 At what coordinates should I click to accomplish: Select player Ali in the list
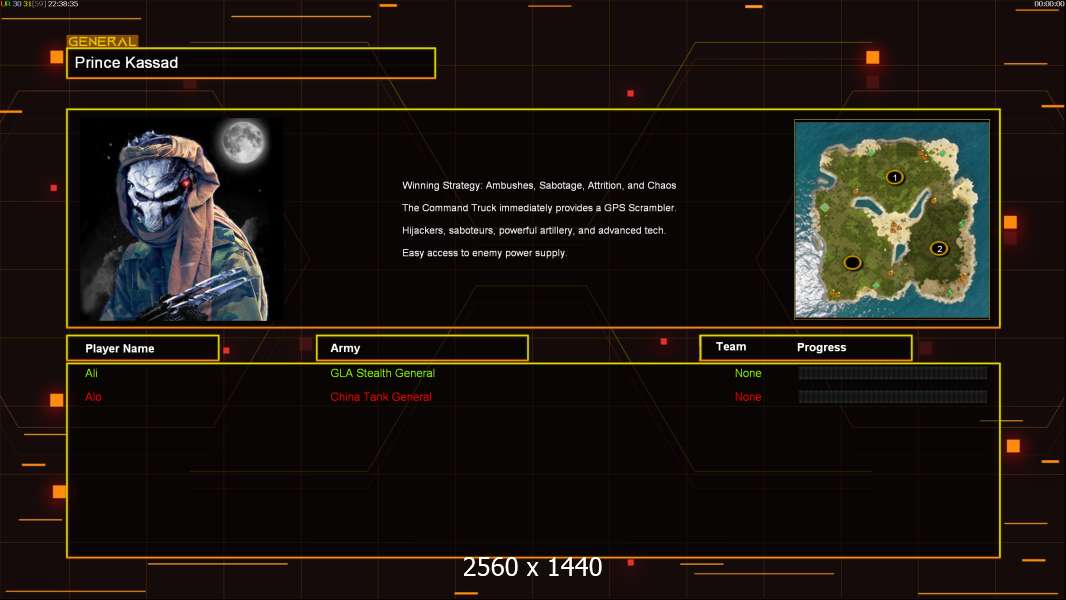[x=92, y=373]
